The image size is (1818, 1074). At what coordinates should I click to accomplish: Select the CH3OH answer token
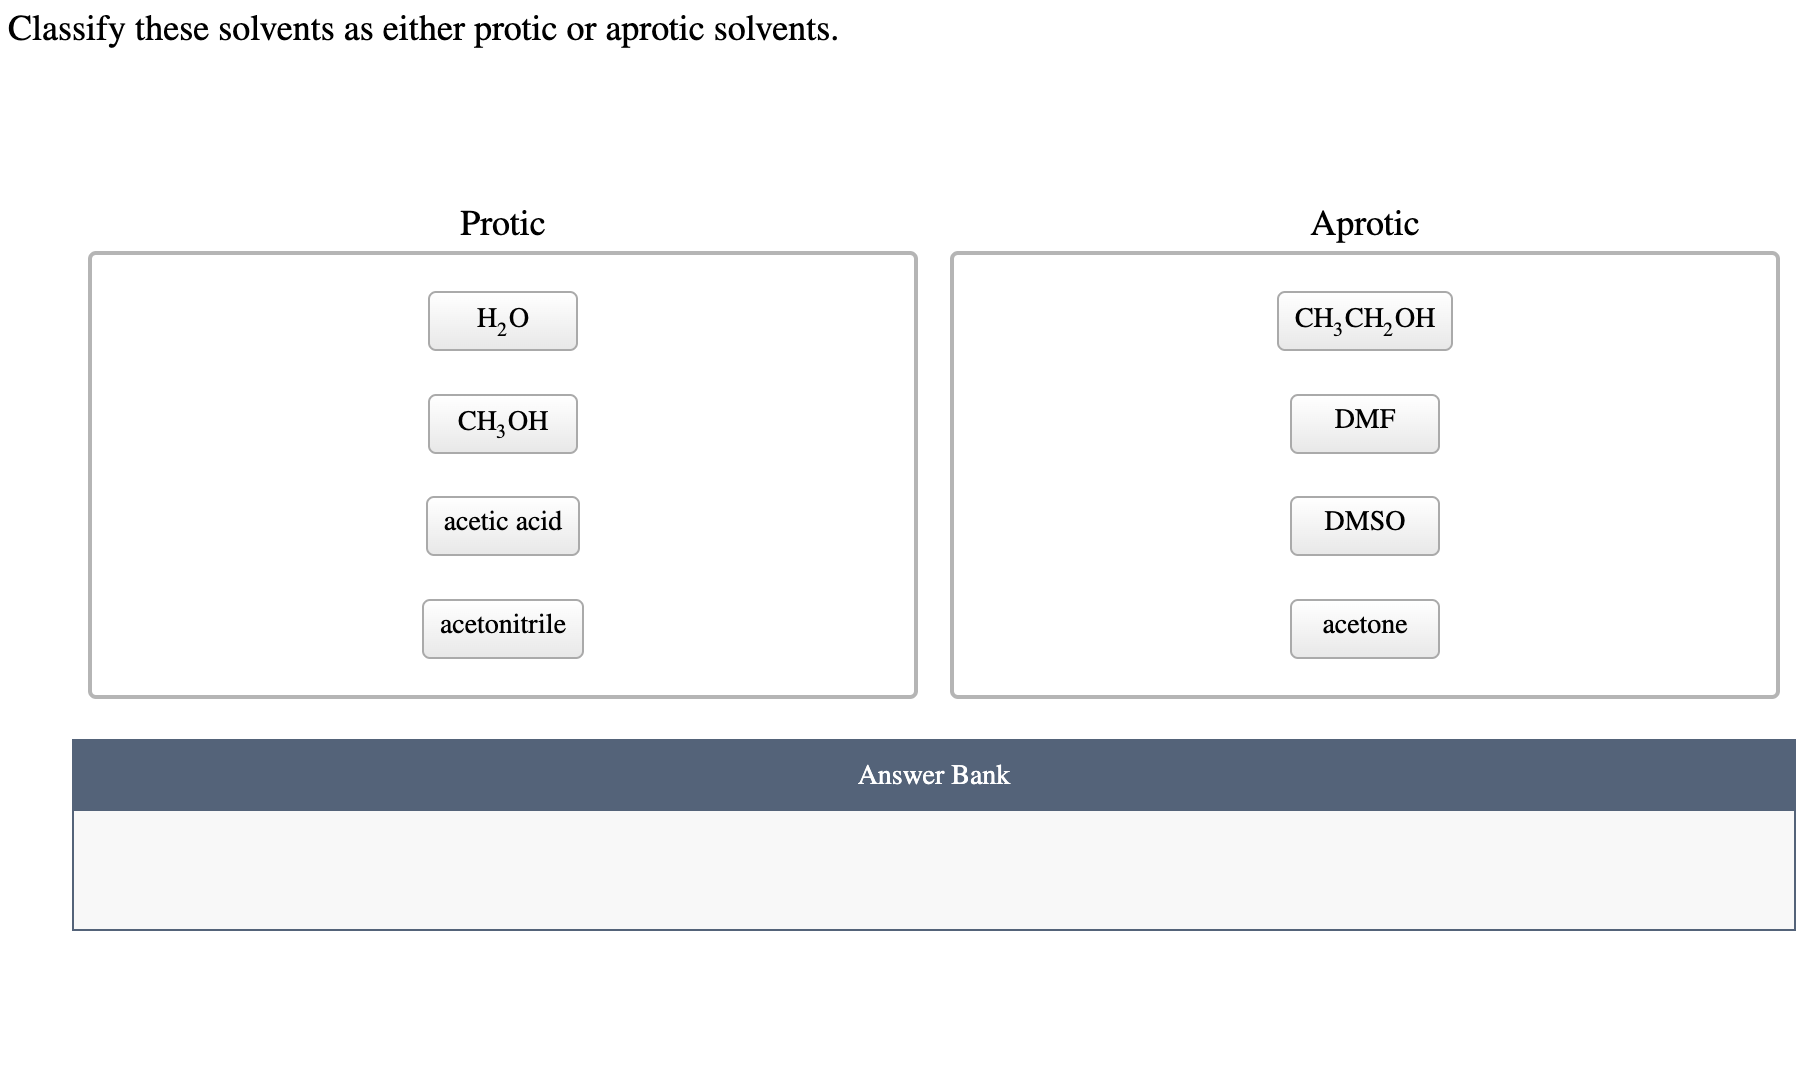(x=502, y=423)
